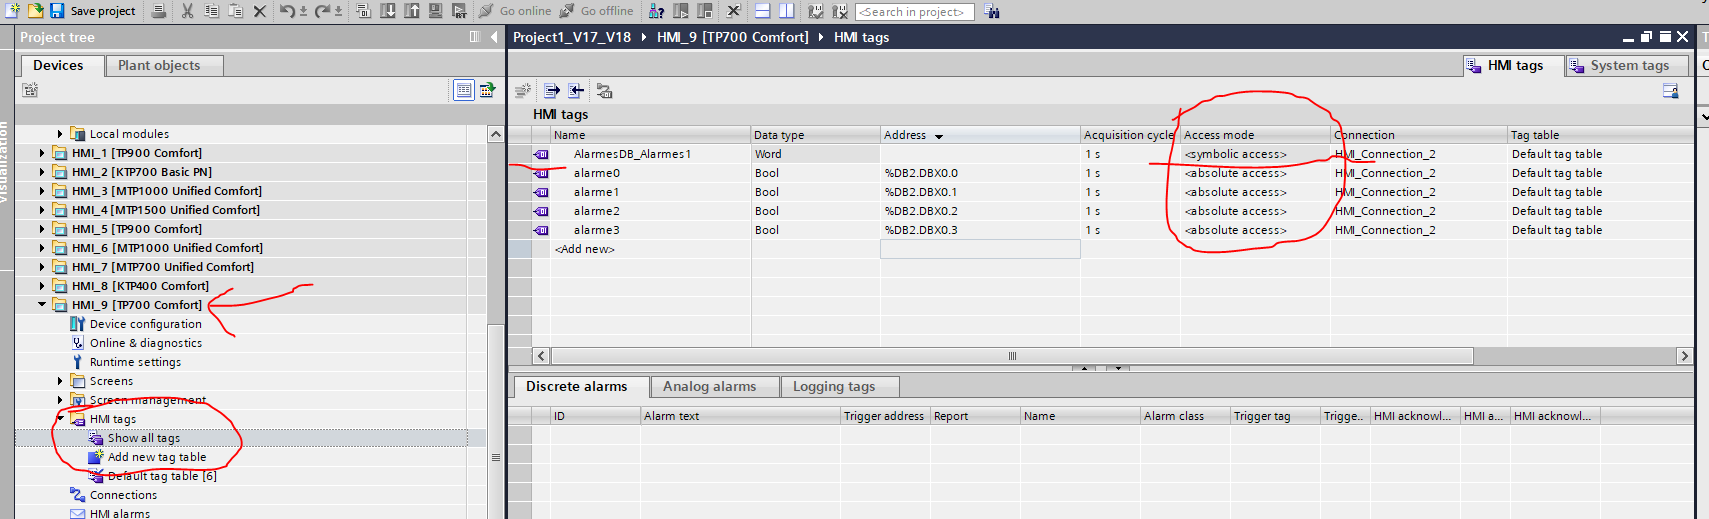Click the Export tags icon in editor toolbar

click(x=552, y=90)
